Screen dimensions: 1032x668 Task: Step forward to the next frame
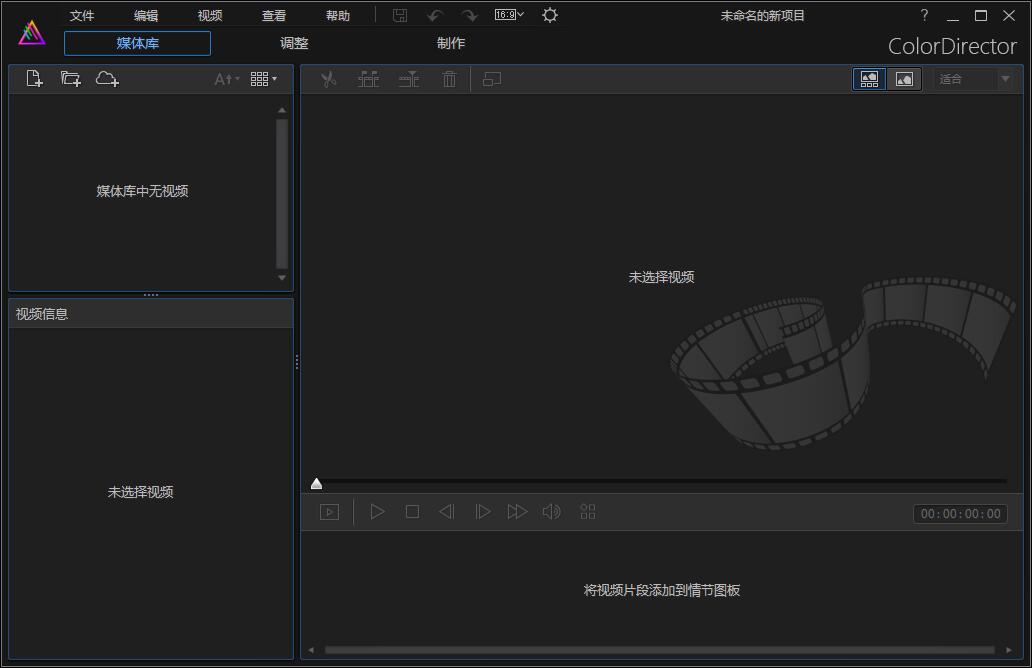click(482, 512)
